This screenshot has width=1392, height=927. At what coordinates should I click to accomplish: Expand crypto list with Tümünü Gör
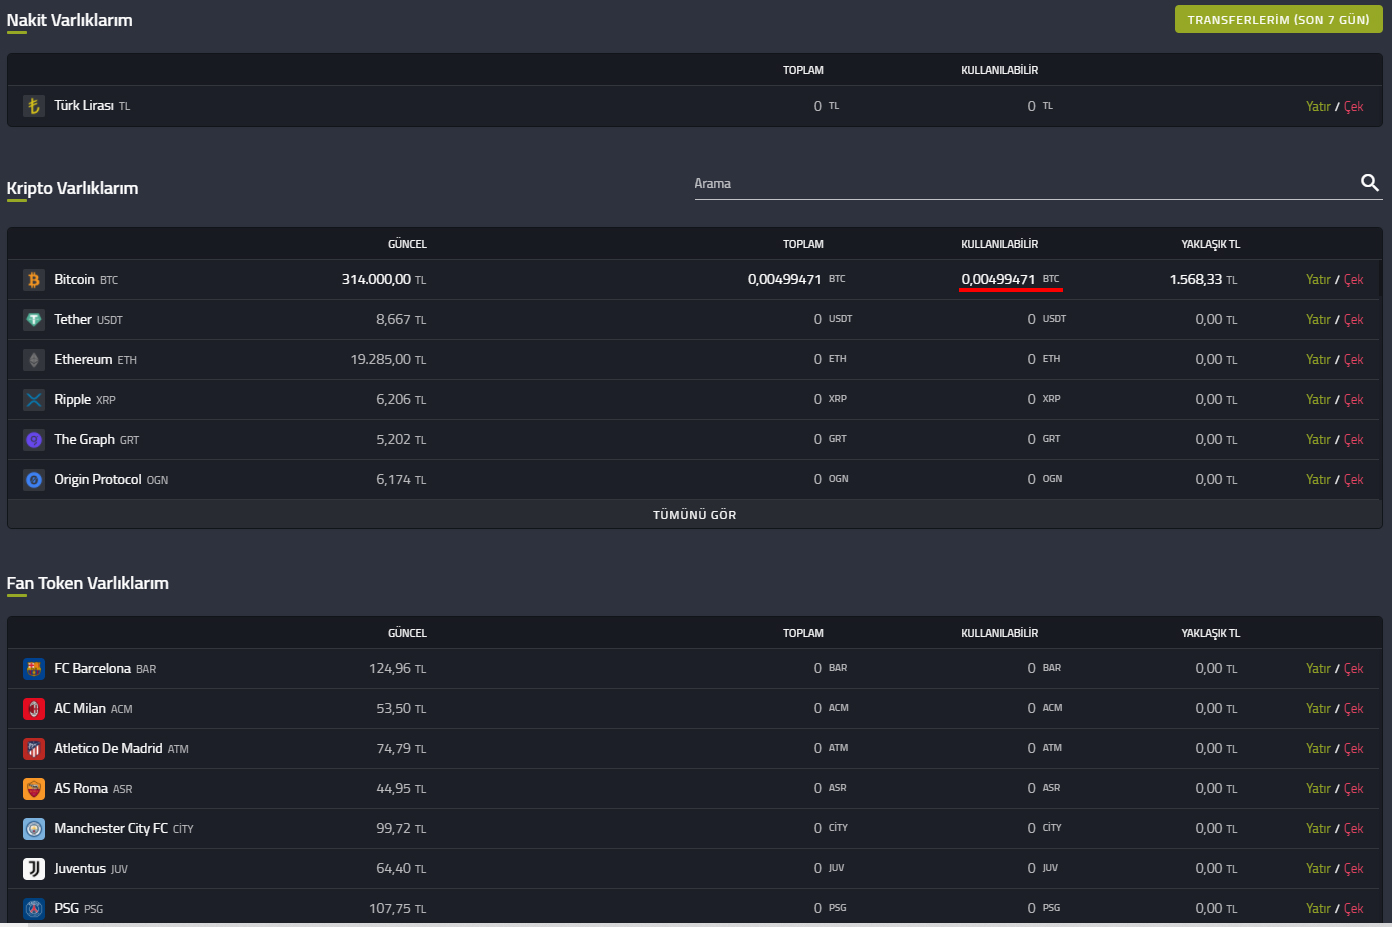[694, 515]
